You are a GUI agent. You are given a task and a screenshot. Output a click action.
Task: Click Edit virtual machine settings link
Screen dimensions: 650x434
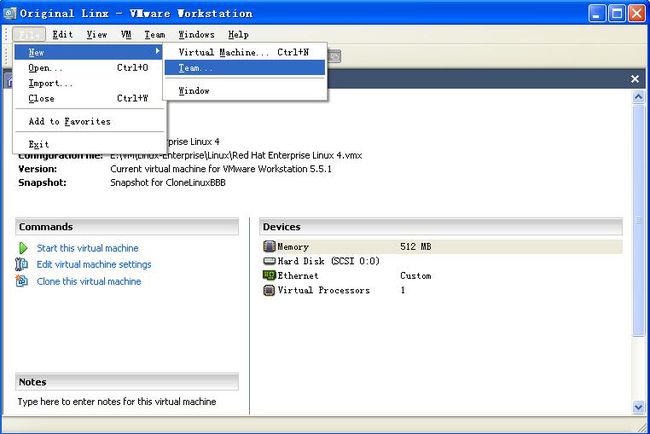coord(94,264)
